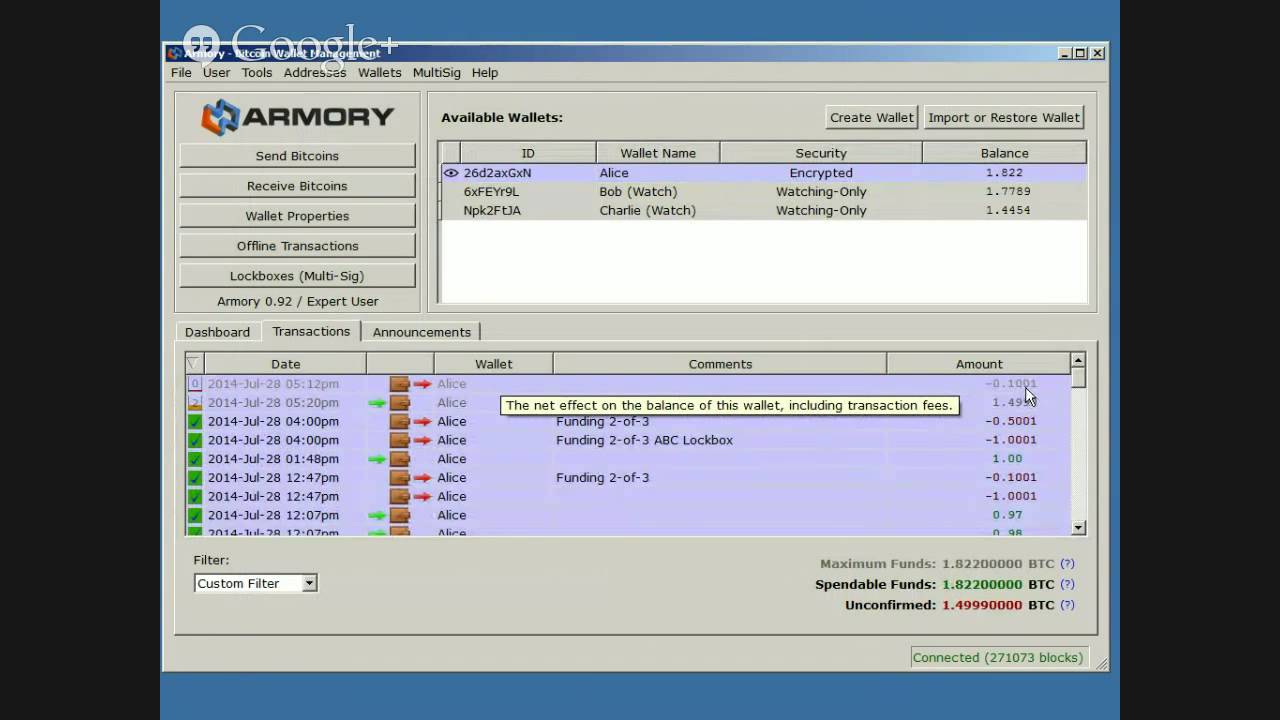This screenshot has height=720, width=1280.
Task: Sort wallets by Balance column header
Action: click(1004, 153)
